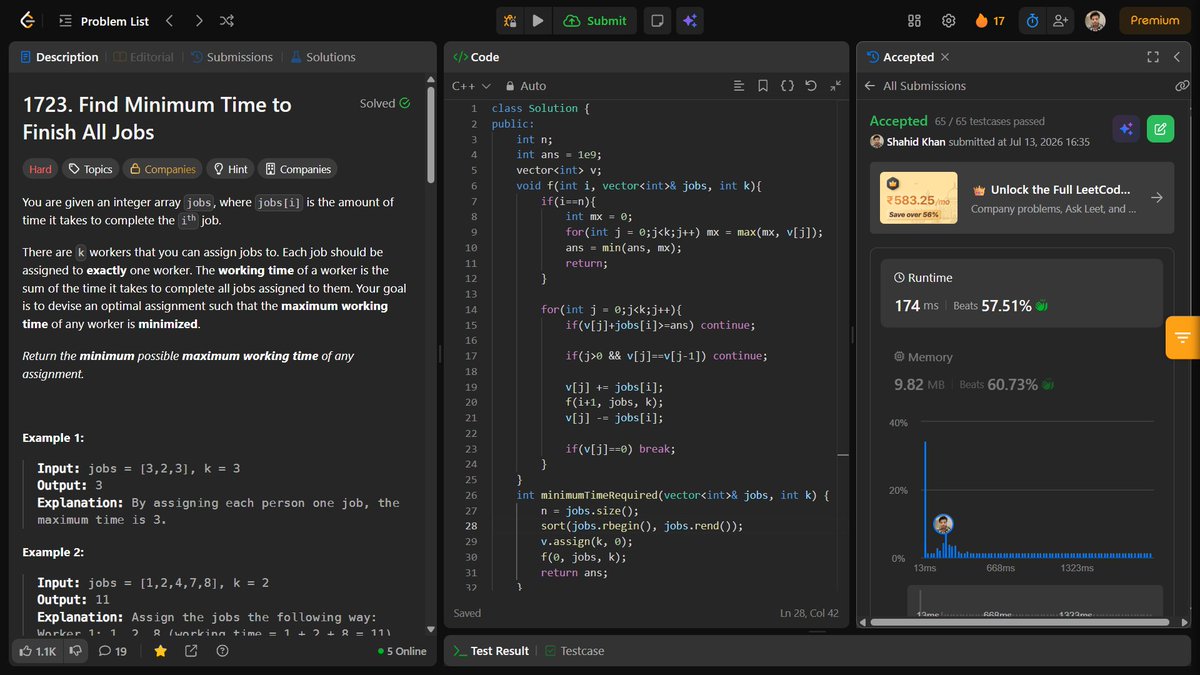The image size is (1200, 675).
Task: Select the Runtime stats card
Action: [1022, 294]
